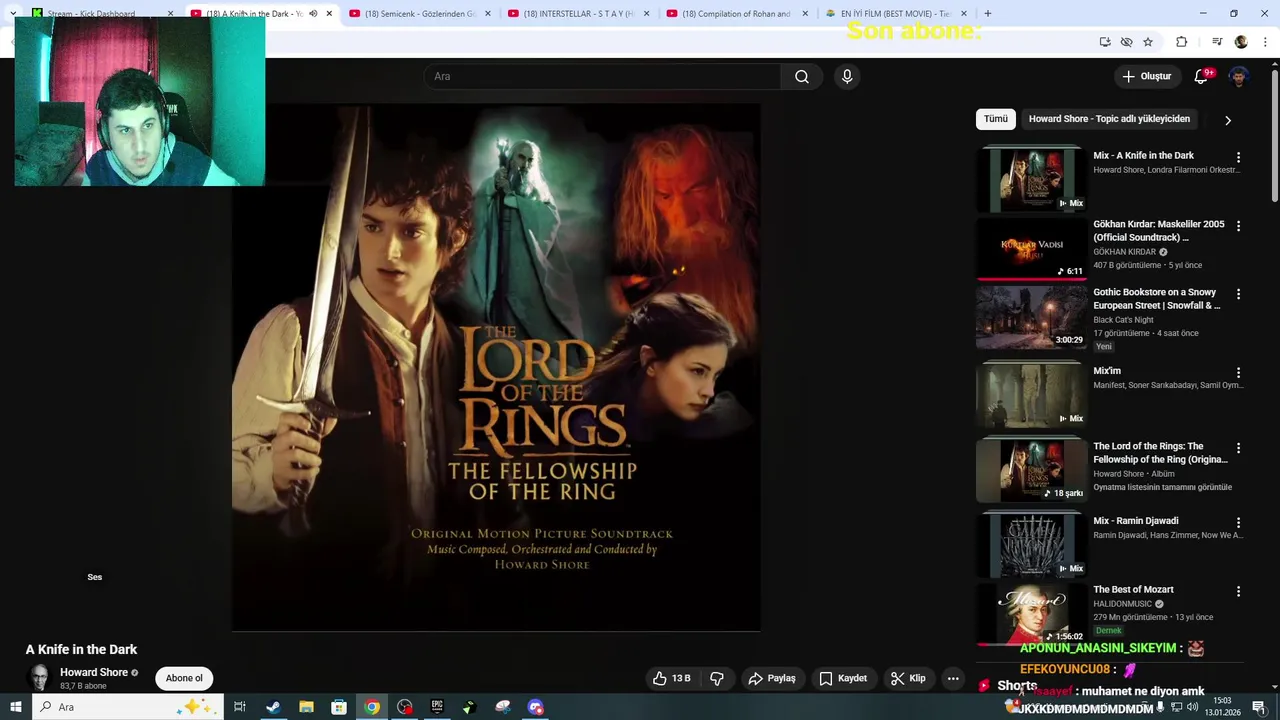Open Chrome three-dot menu
This screenshot has height=720, width=1280.
pos(1265,42)
